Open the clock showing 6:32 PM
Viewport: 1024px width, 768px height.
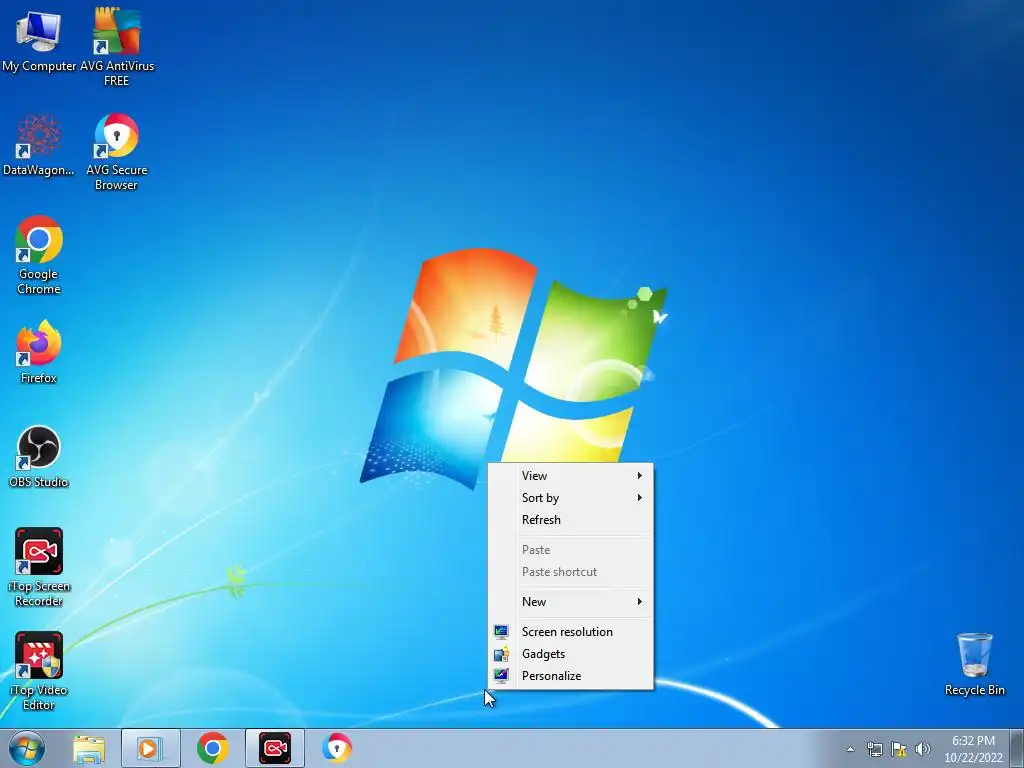click(x=973, y=749)
